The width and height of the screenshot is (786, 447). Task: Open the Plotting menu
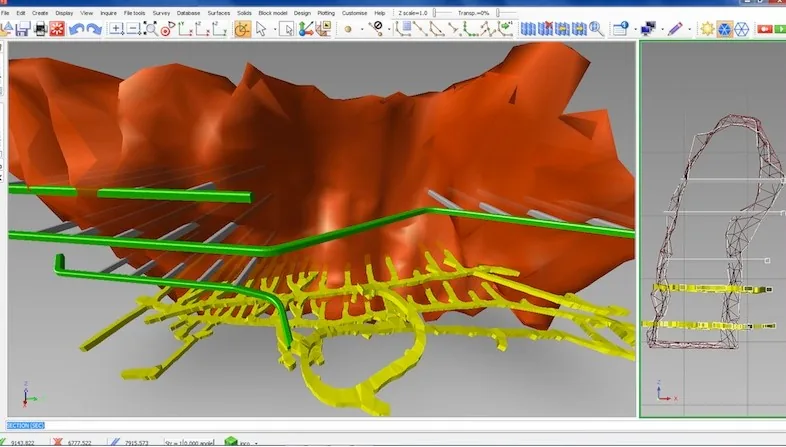[326, 13]
